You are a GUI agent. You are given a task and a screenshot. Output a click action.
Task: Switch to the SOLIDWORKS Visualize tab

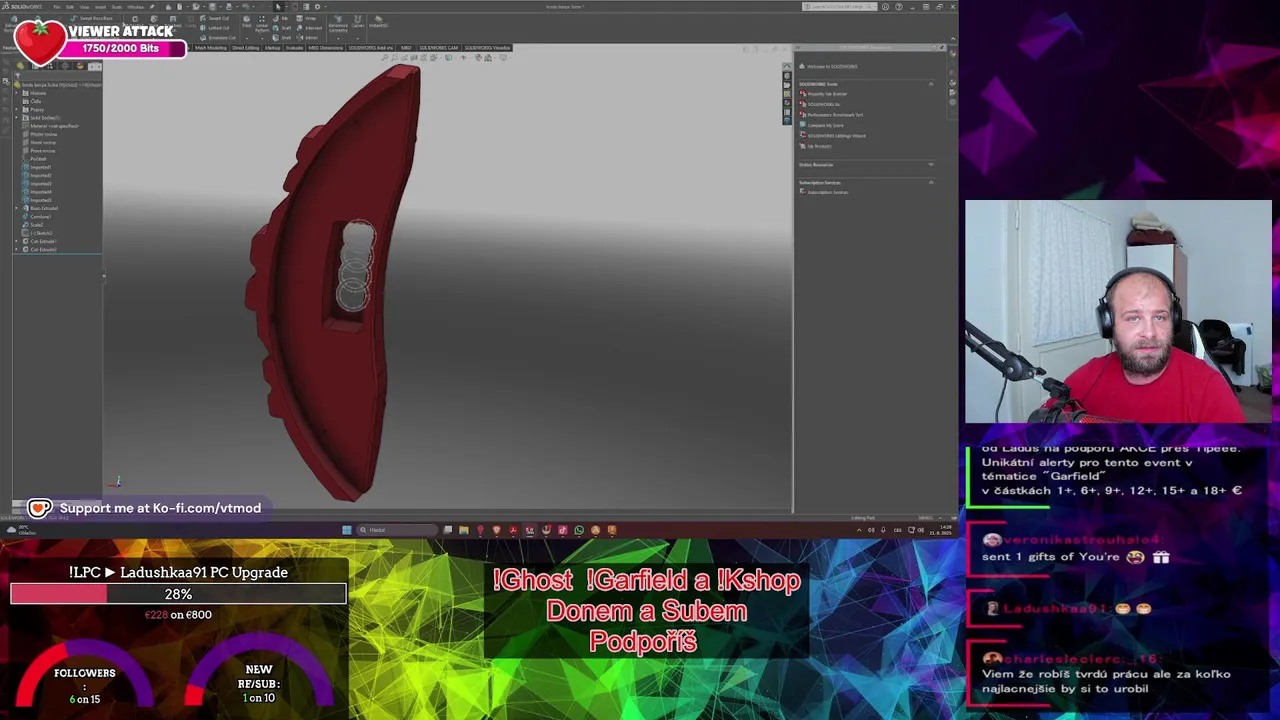487,47
